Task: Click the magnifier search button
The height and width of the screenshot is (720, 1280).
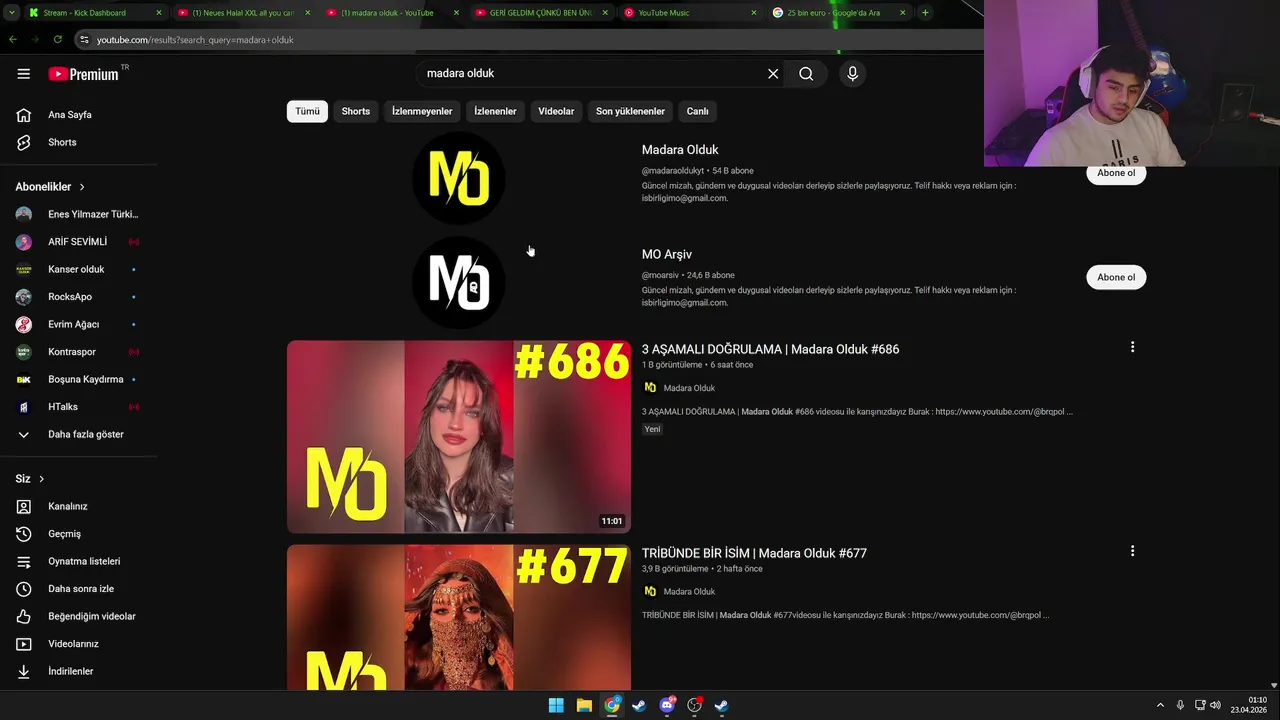Action: pyautogui.click(x=806, y=74)
